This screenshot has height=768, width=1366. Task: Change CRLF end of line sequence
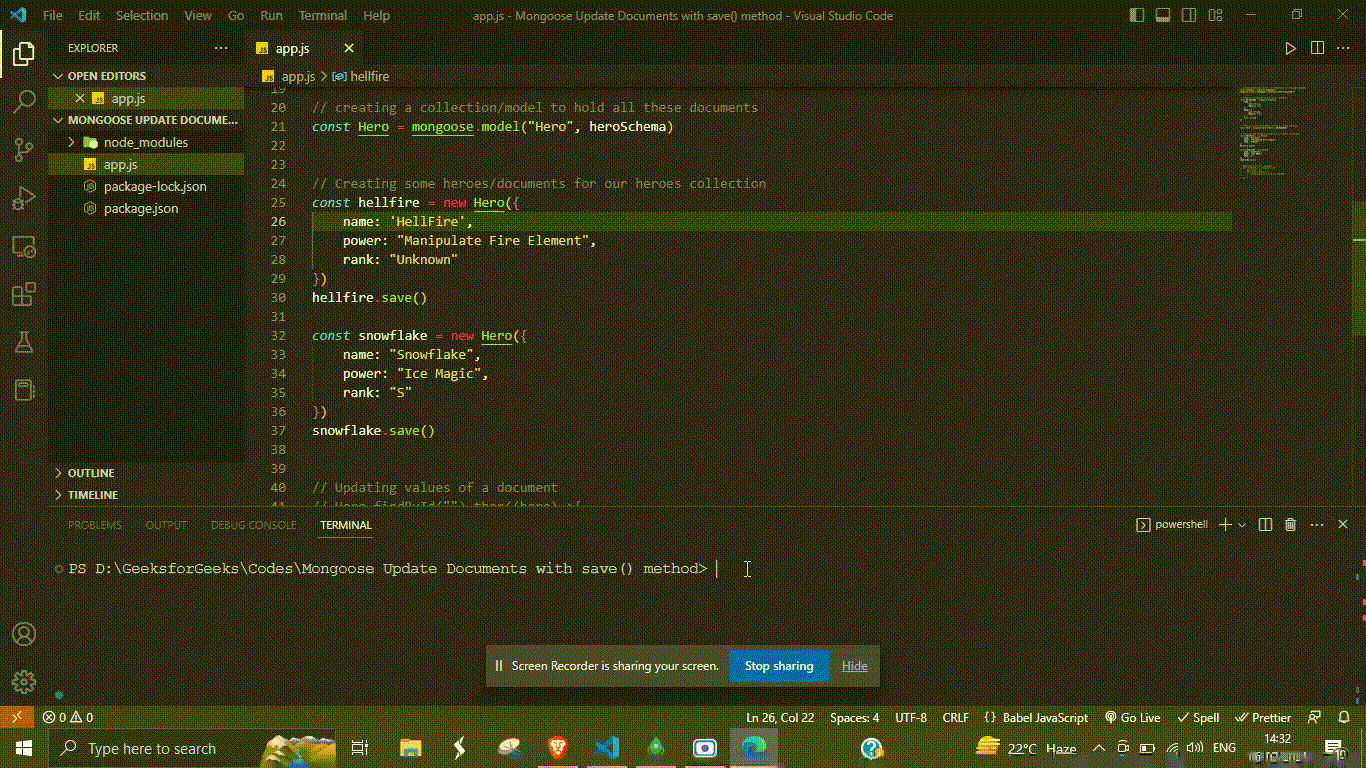955,717
